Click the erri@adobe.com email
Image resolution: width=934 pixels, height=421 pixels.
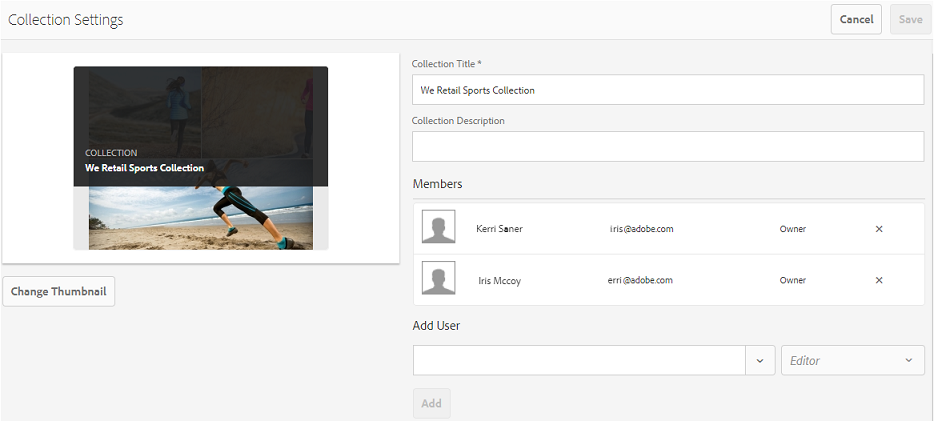coord(640,280)
